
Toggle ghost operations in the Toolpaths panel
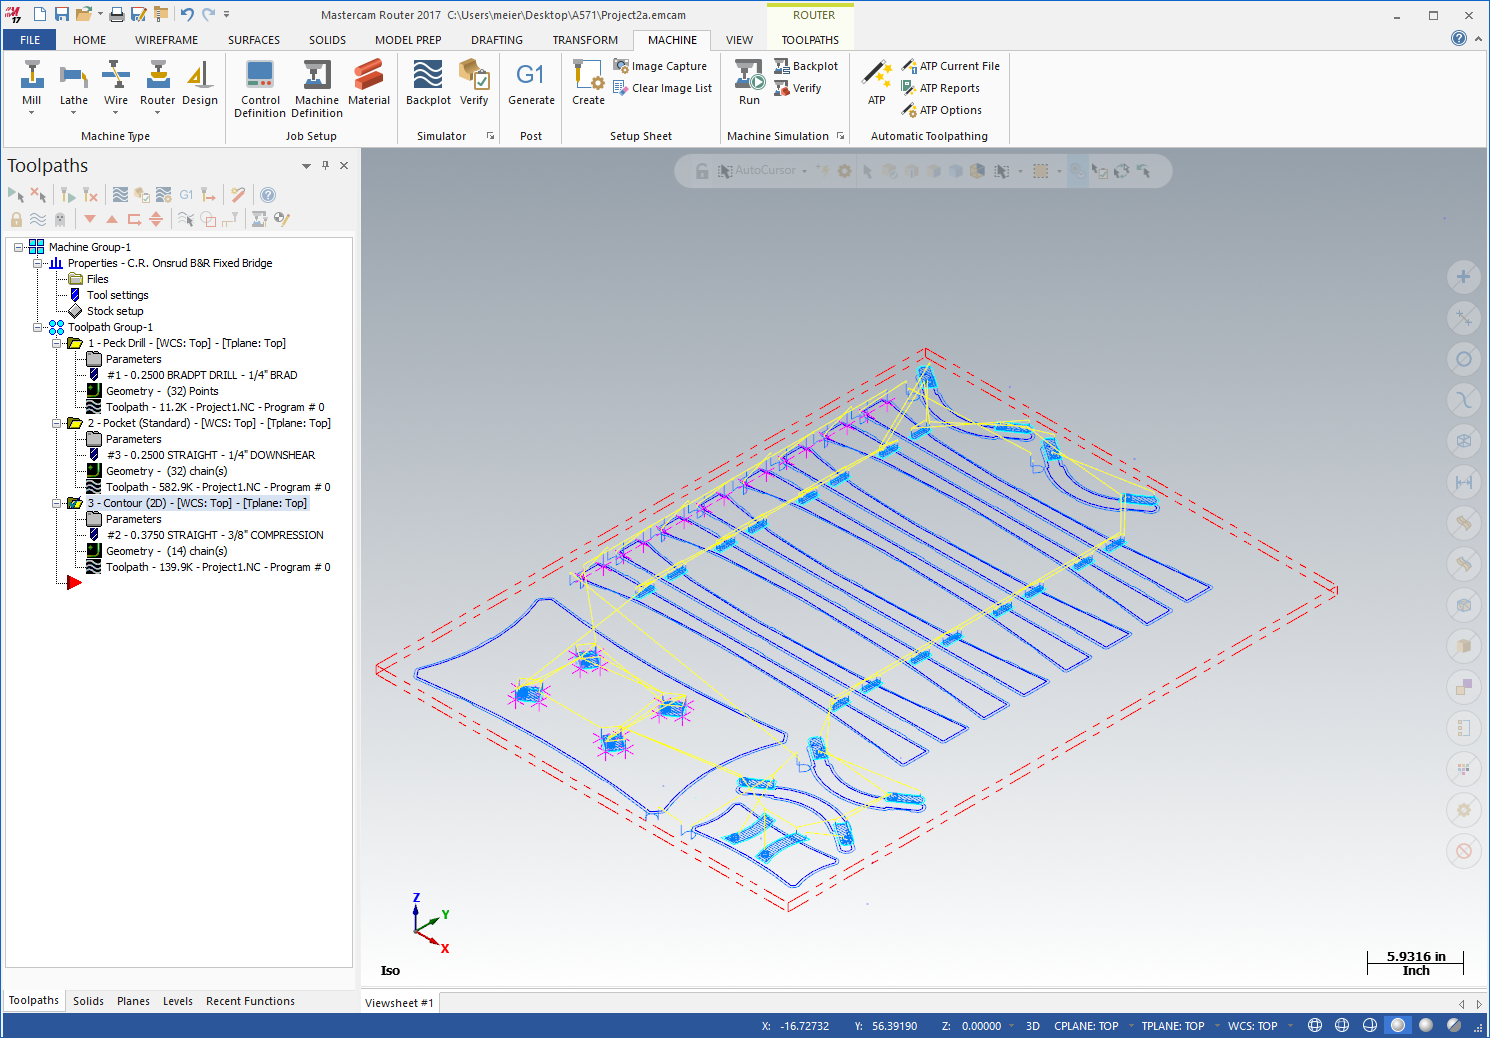coord(58,219)
